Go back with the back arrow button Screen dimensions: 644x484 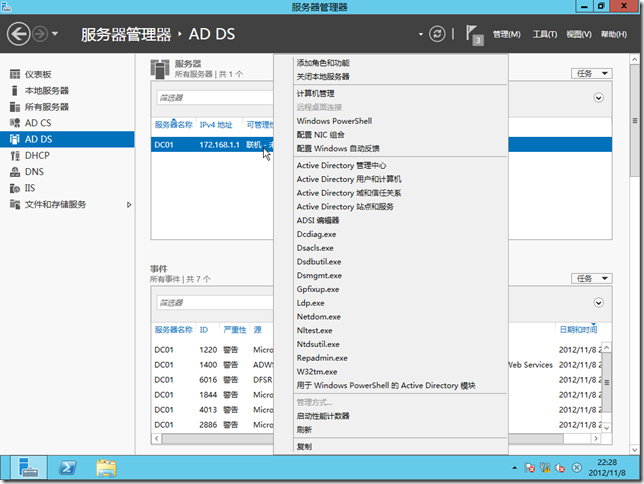[18, 34]
